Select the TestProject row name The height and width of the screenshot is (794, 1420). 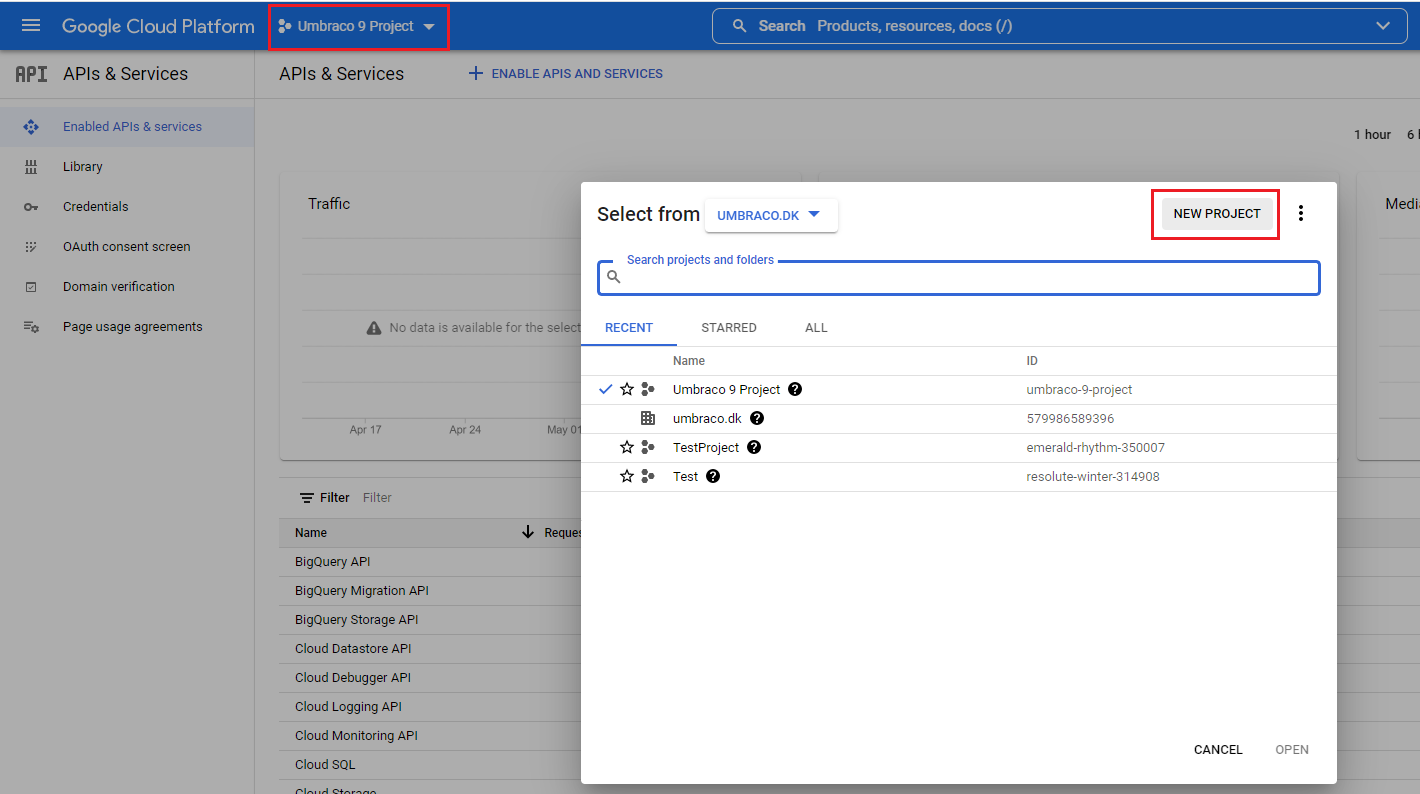pos(706,447)
